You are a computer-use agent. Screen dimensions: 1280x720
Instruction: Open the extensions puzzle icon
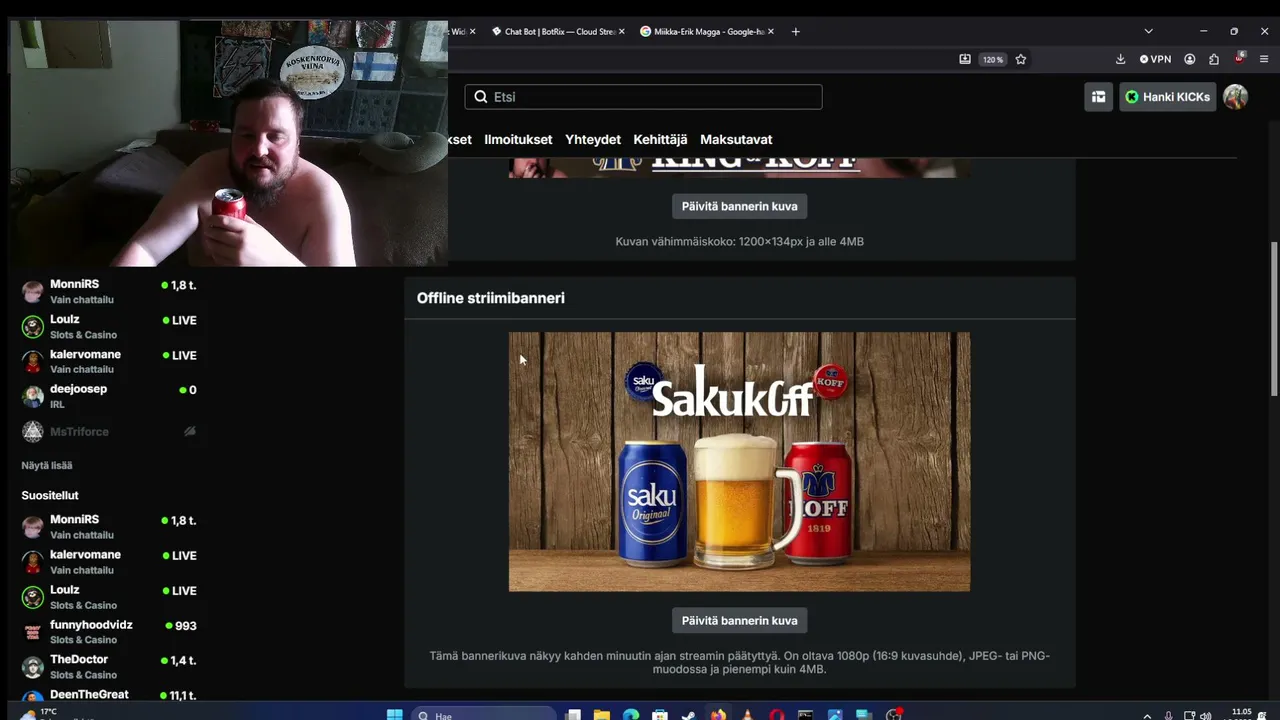click(x=1214, y=59)
